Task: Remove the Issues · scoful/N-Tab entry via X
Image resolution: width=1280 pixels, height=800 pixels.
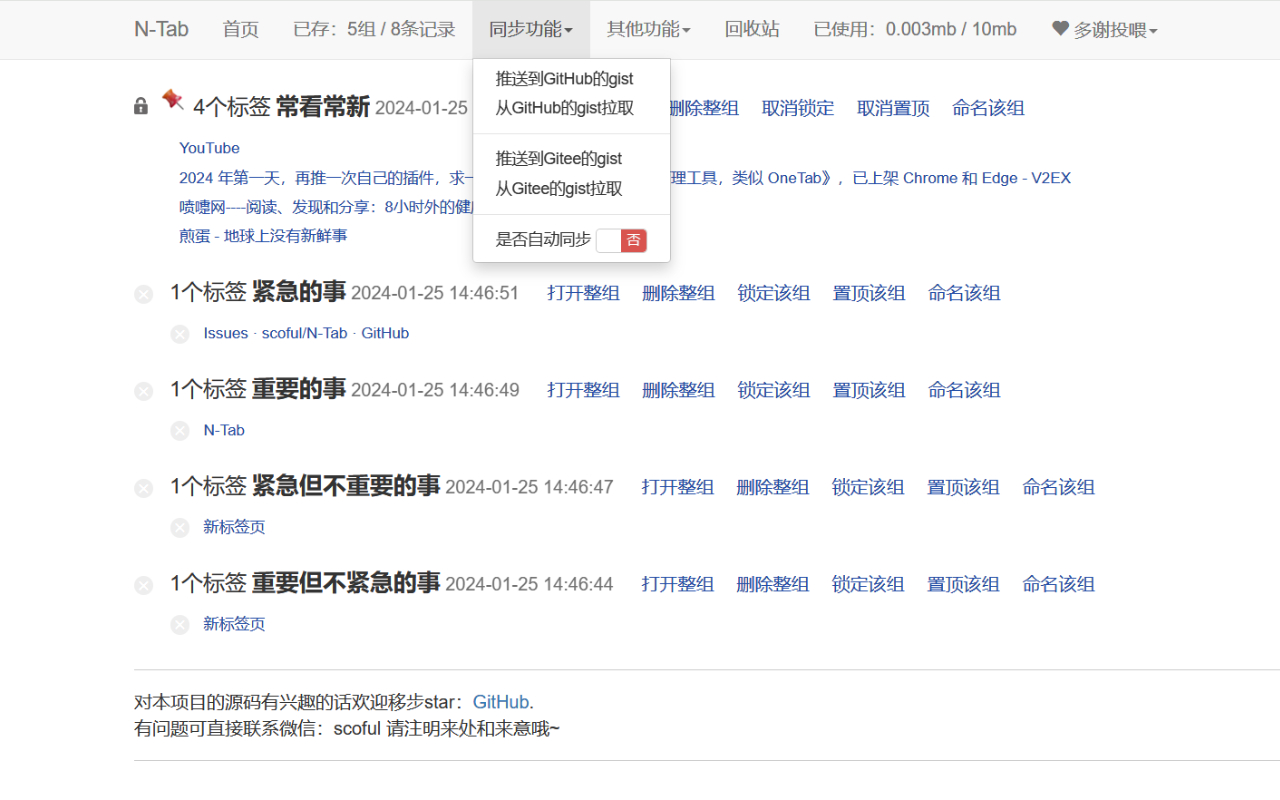Action: click(x=180, y=333)
